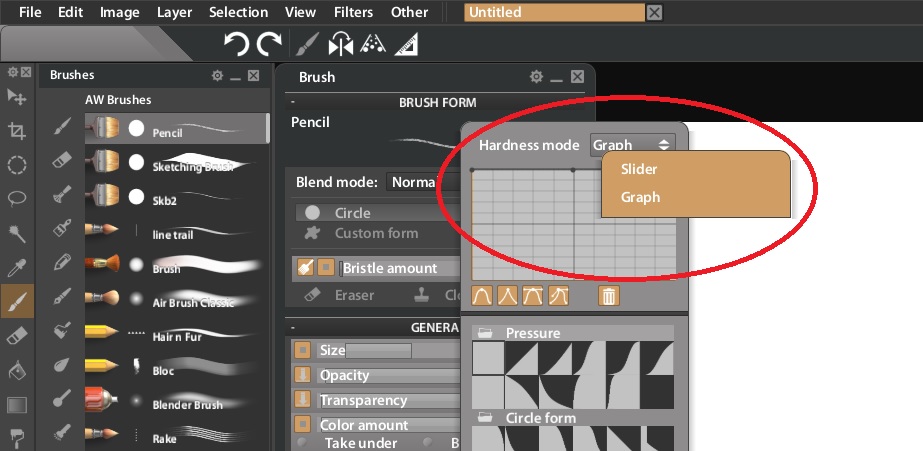The width and height of the screenshot is (923, 451).
Task: Click the brush icon in the top toolbar
Action: pyautogui.click(x=306, y=44)
